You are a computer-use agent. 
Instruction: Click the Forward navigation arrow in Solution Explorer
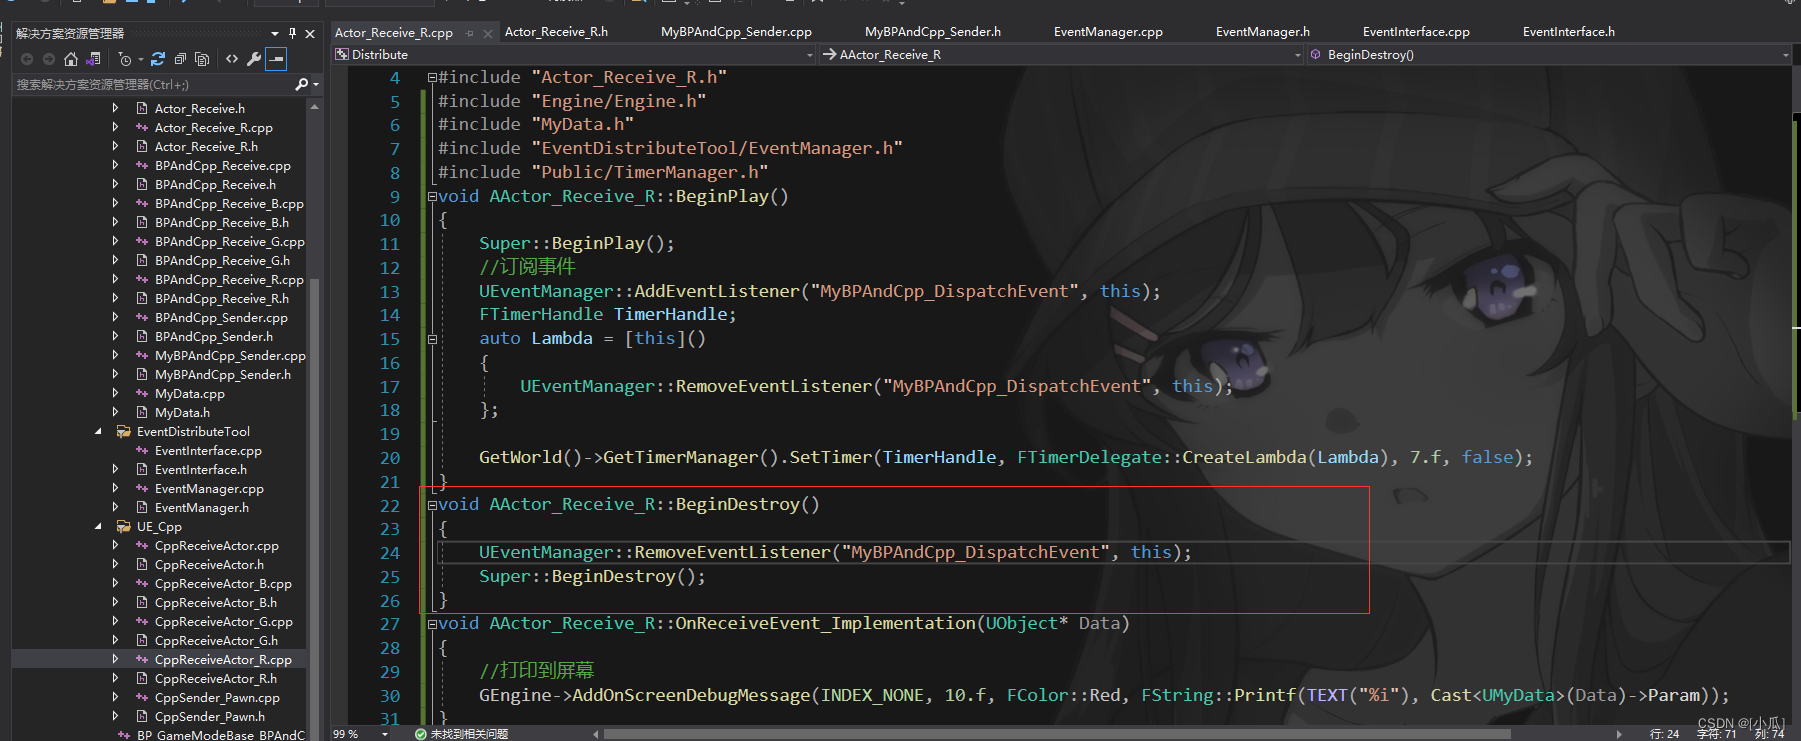click(48, 59)
